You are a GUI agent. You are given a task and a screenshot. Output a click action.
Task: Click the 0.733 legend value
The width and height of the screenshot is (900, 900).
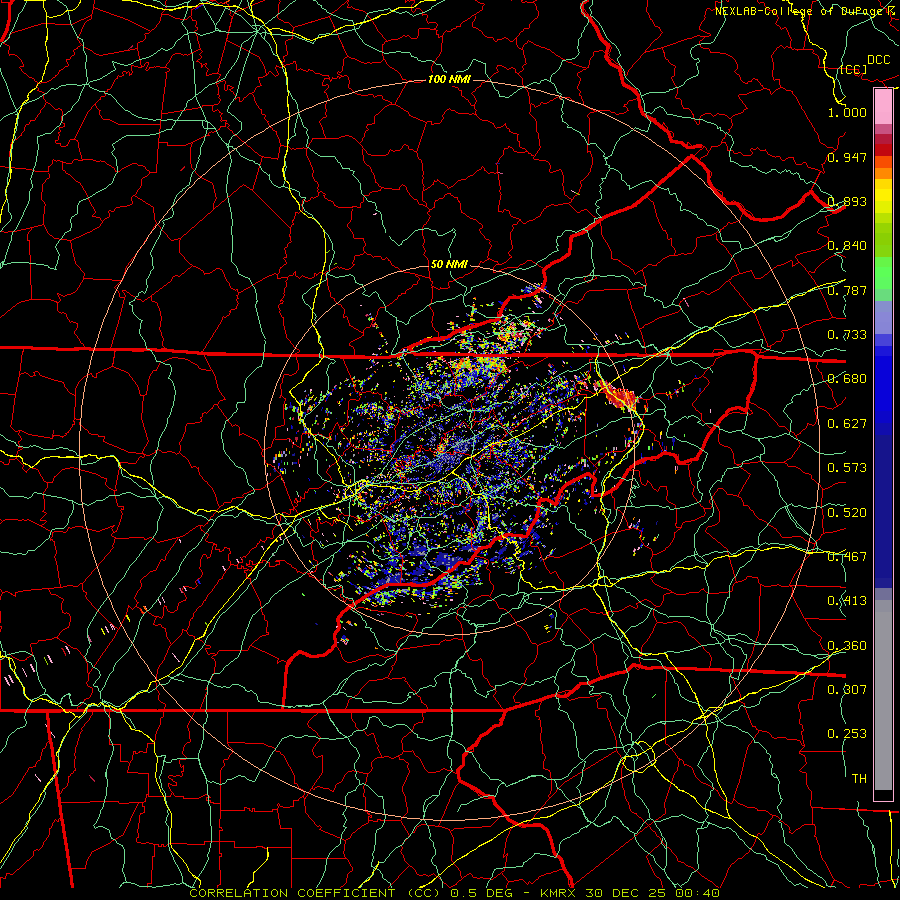coord(847,335)
